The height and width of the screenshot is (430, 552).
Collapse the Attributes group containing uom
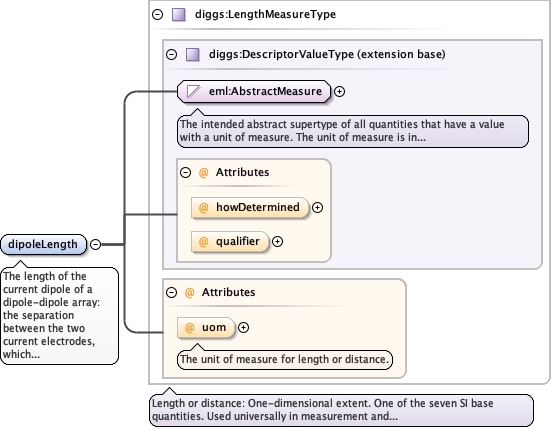tap(171, 292)
